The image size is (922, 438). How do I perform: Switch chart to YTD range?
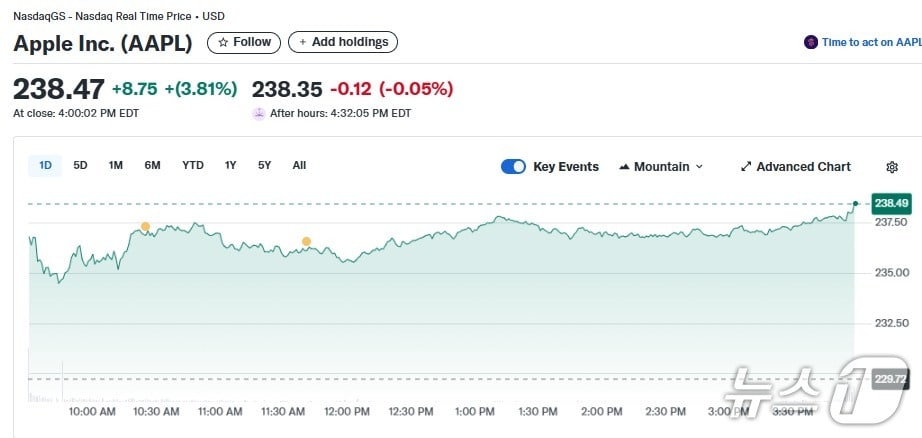click(x=192, y=166)
